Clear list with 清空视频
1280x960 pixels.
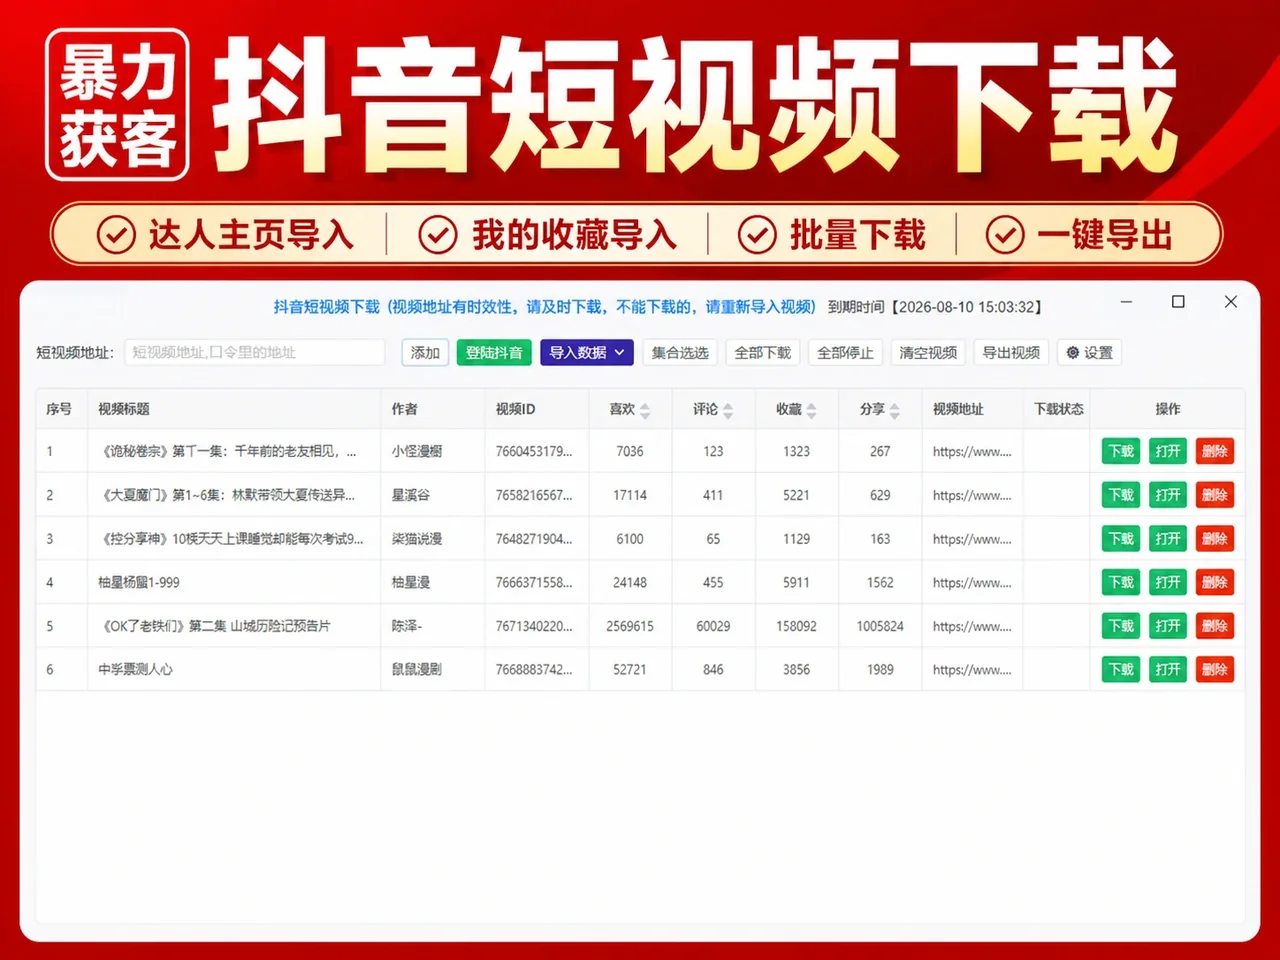click(x=928, y=353)
